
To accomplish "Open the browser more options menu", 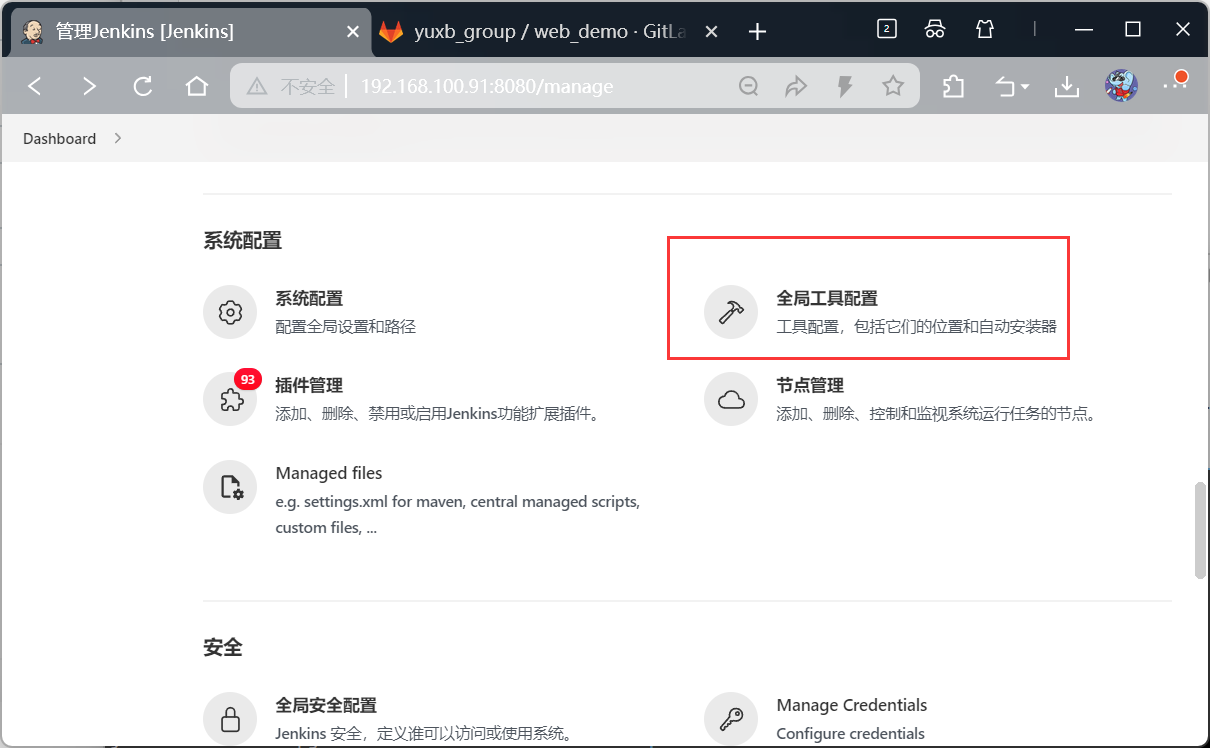I will tap(1174, 84).
